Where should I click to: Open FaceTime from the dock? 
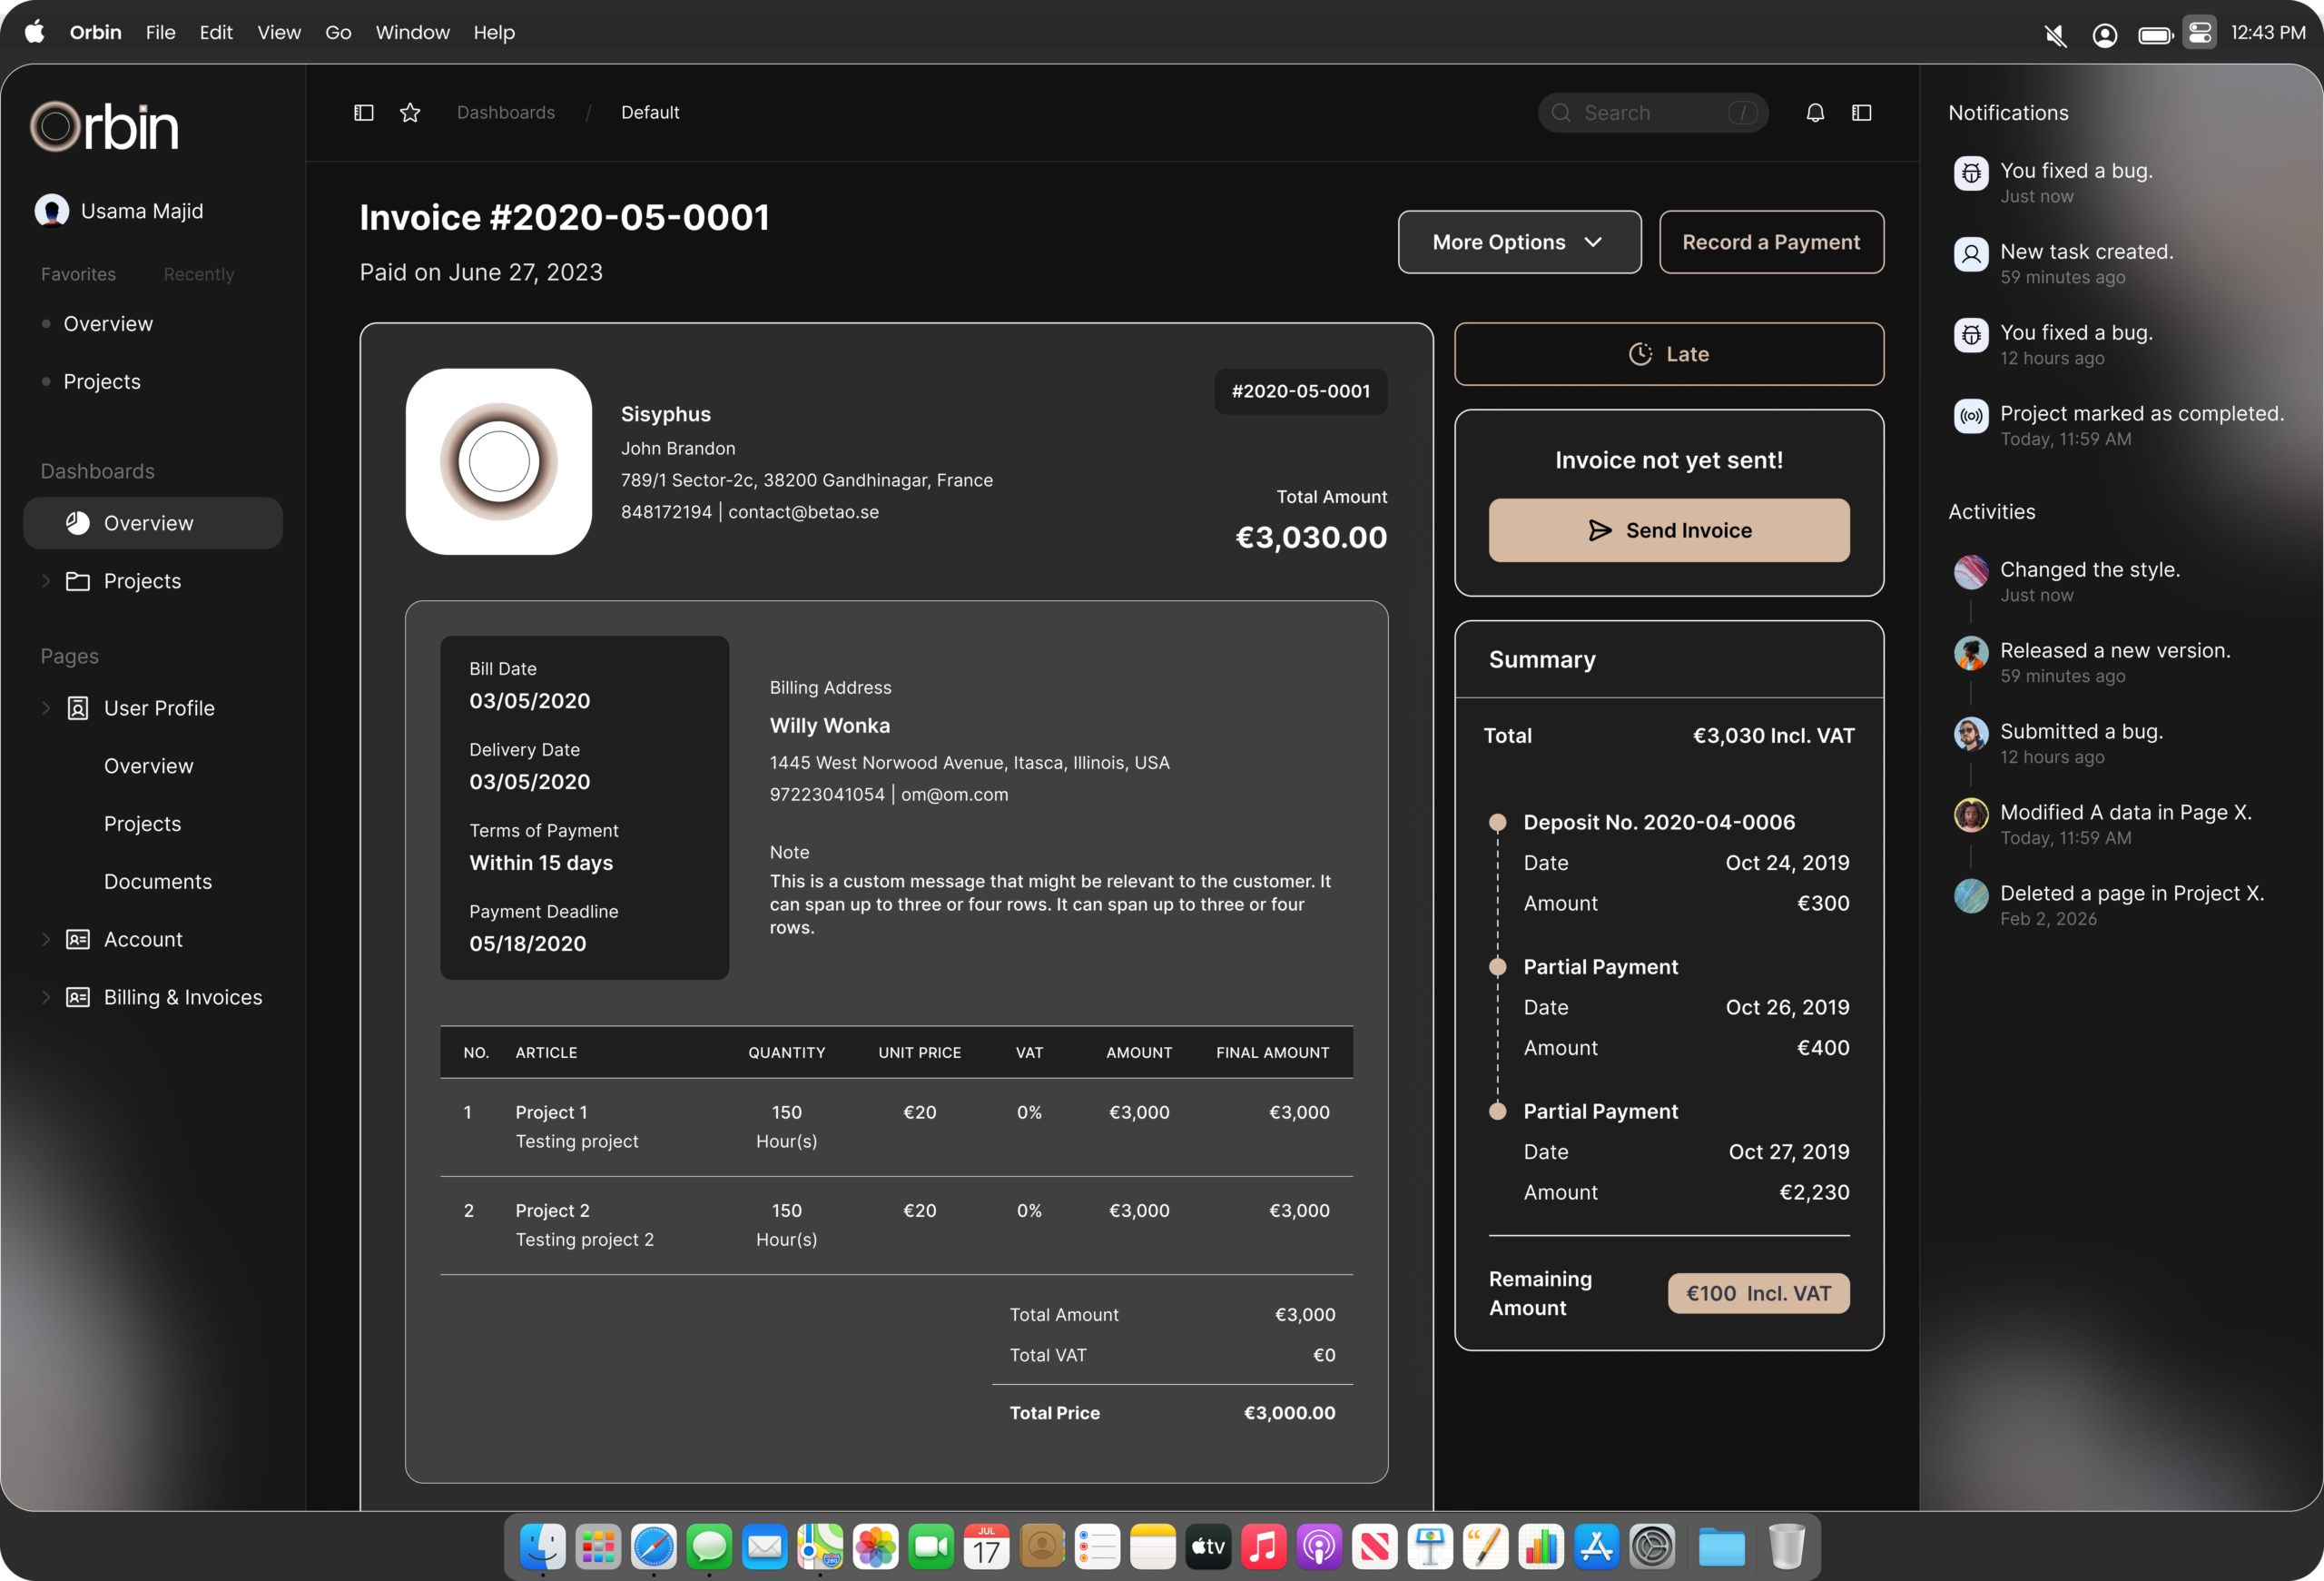click(x=931, y=1547)
